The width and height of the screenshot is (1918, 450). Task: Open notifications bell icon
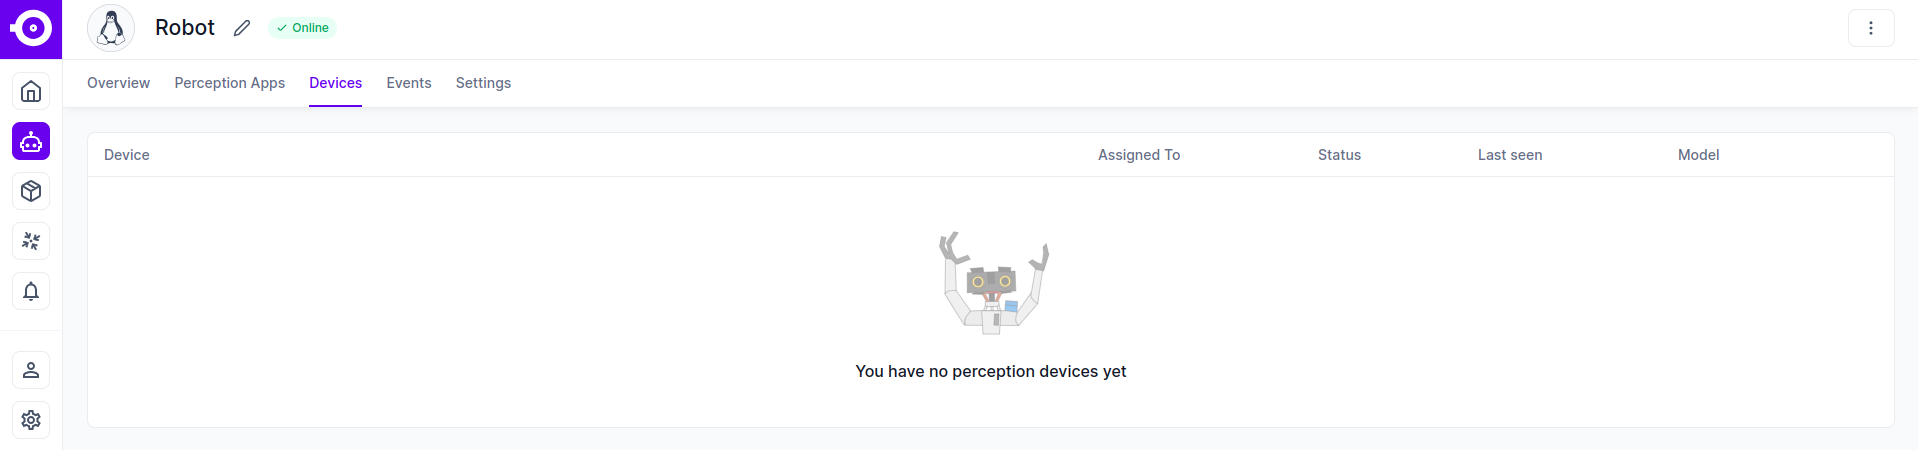pyautogui.click(x=31, y=291)
